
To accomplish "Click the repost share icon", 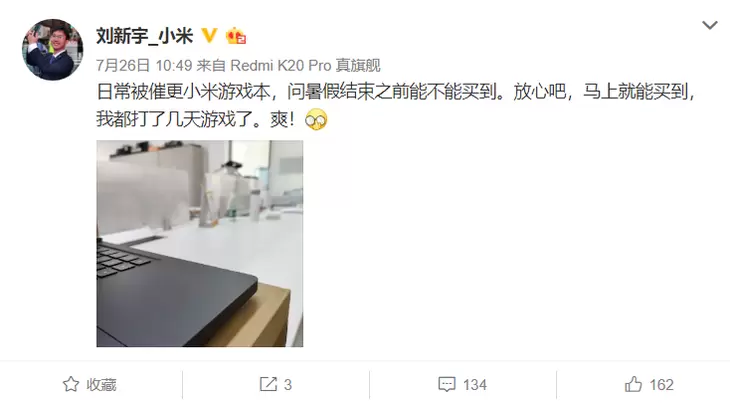I will tap(268, 384).
